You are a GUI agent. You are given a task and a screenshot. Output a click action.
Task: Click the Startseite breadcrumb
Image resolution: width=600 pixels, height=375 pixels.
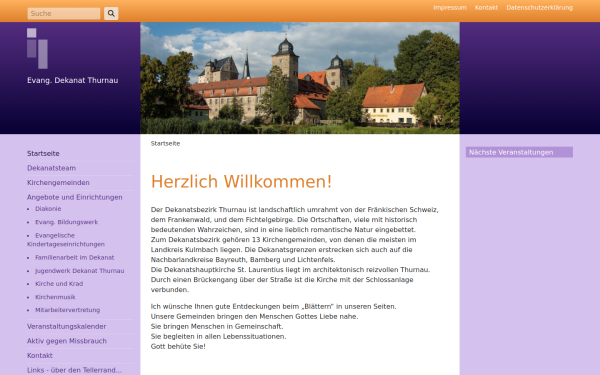pyautogui.click(x=165, y=143)
